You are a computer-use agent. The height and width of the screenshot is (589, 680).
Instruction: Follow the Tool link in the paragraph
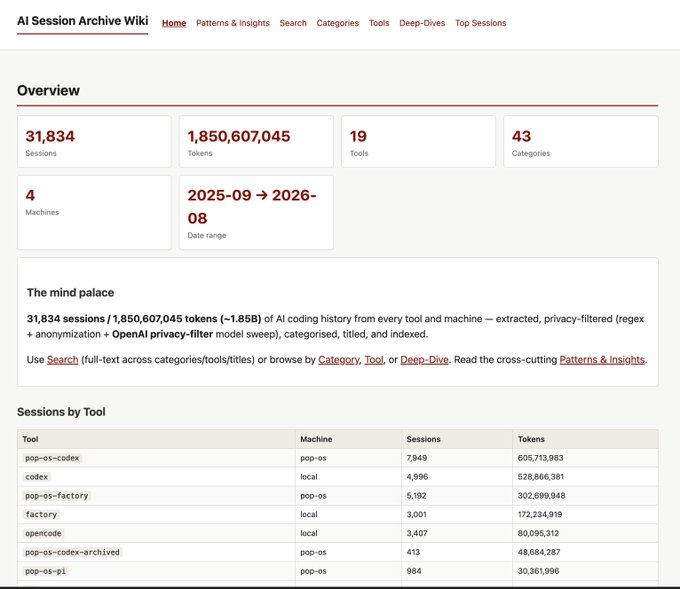[374, 360]
